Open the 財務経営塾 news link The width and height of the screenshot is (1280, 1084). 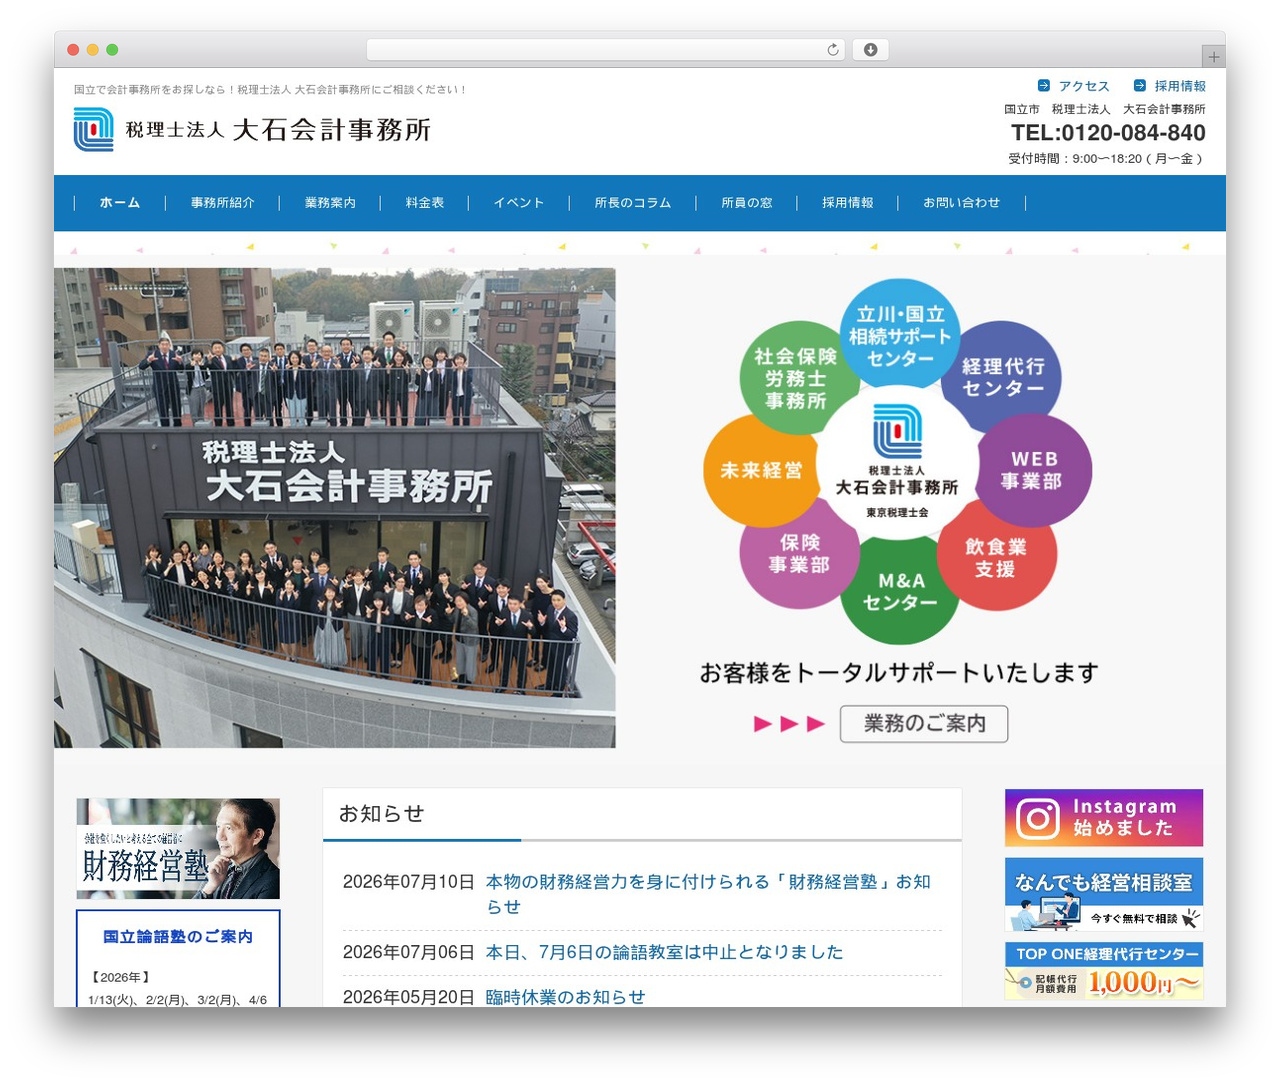(x=708, y=894)
